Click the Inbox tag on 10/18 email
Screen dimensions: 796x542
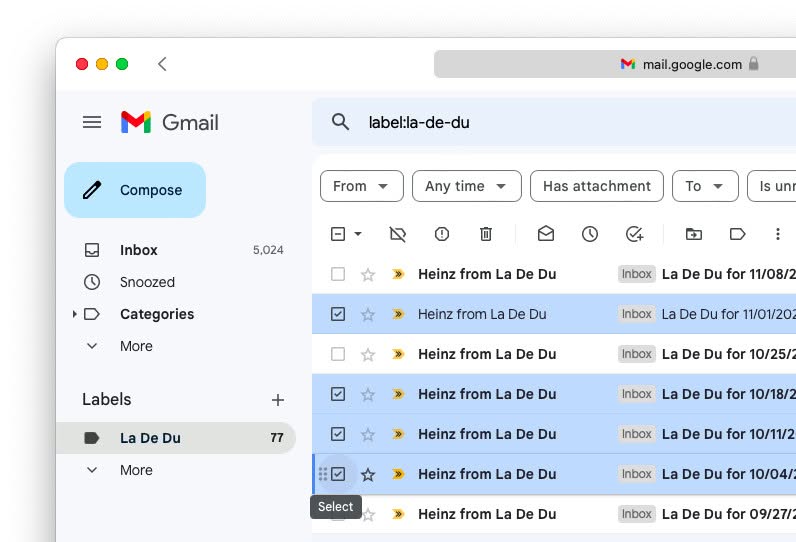637,394
